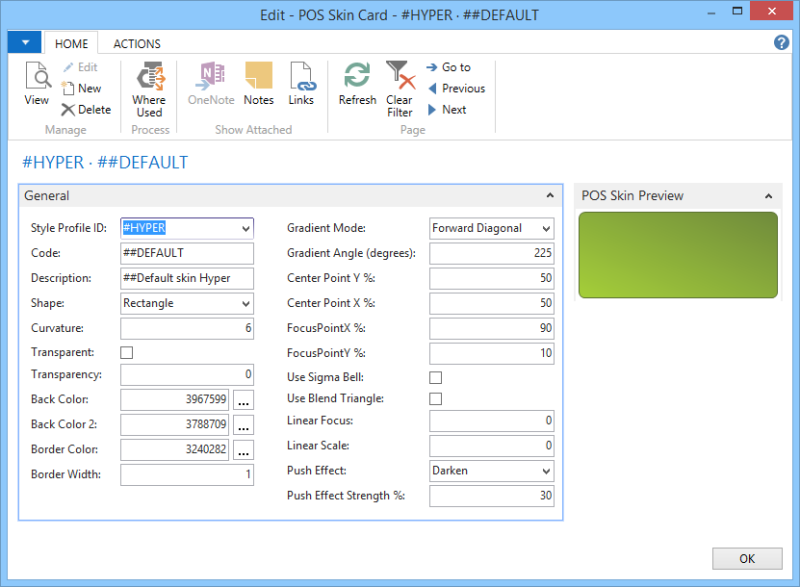The width and height of the screenshot is (800, 587).
Task: Click the green POS Skin Preview swatch
Action: (x=678, y=255)
